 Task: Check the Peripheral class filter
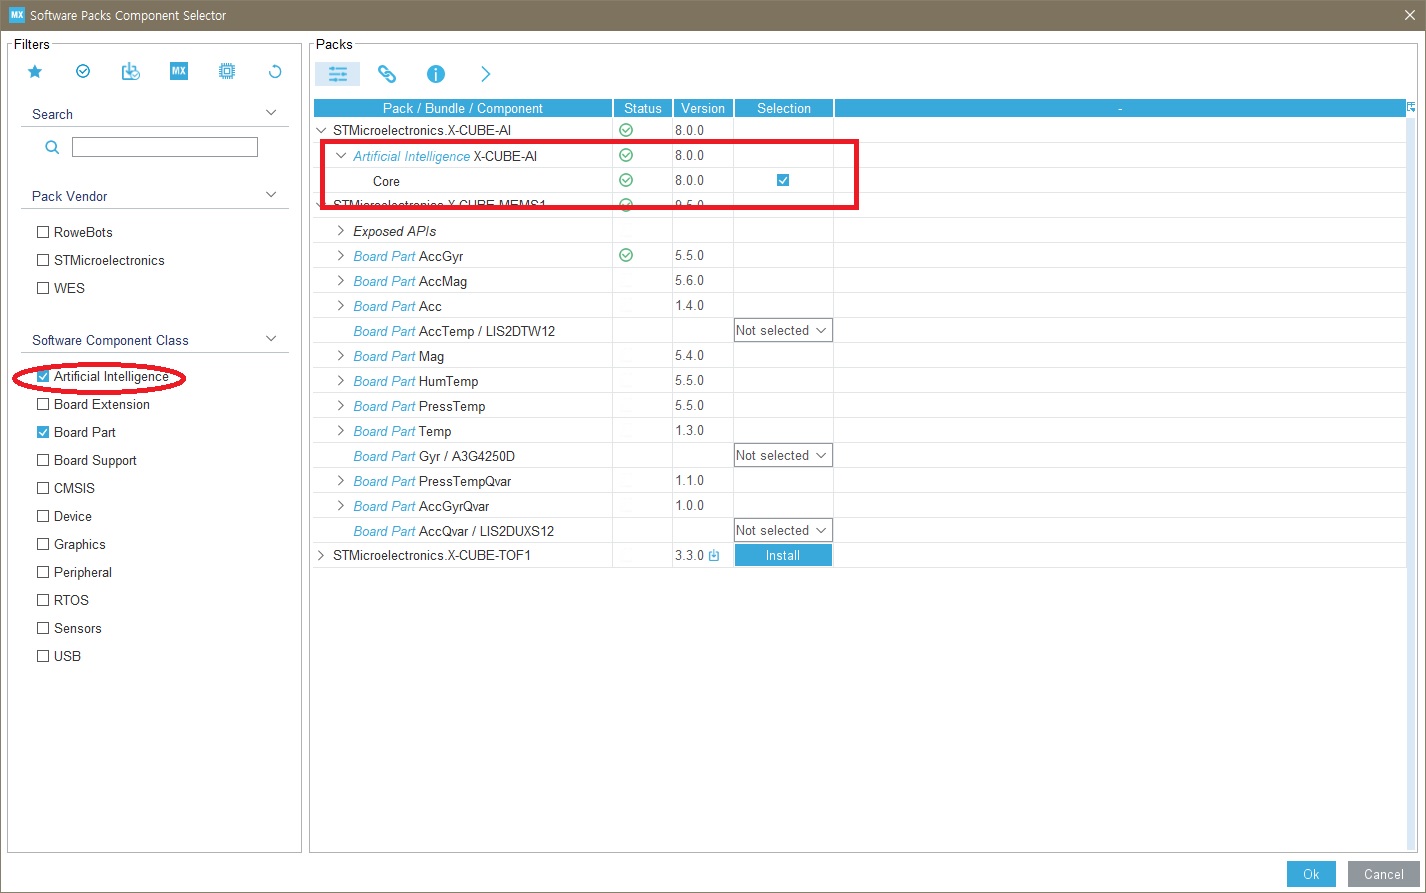point(43,572)
